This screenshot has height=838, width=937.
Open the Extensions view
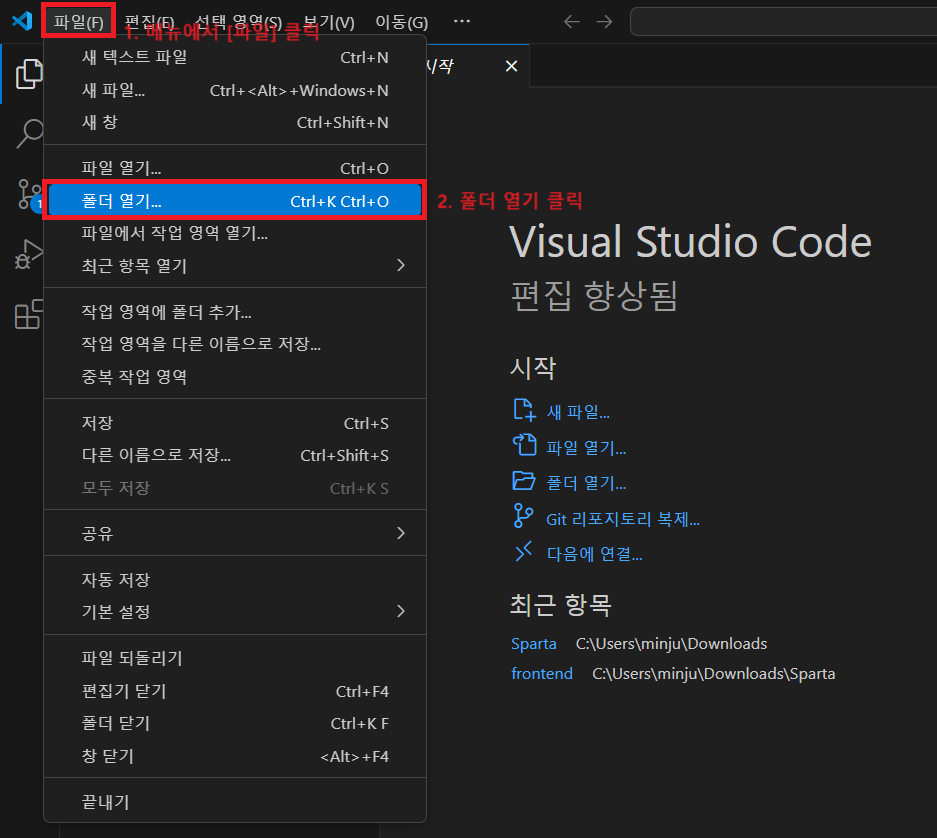tap(29, 314)
